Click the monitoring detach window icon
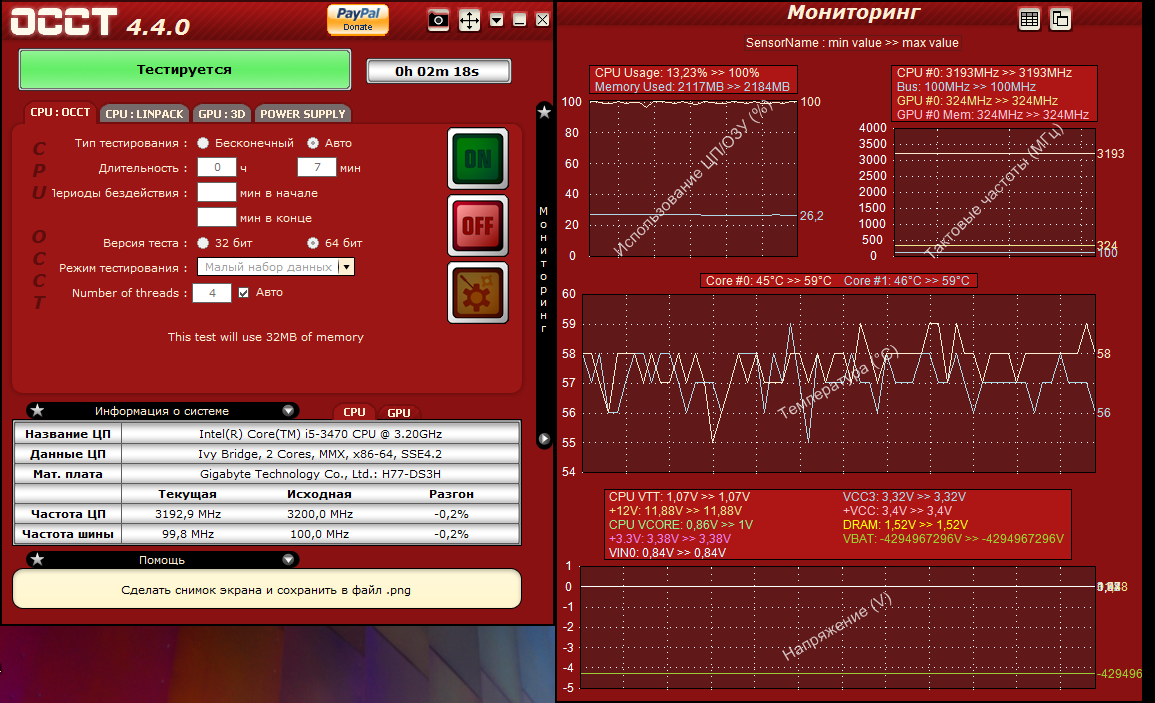Image resolution: width=1155 pixels, height=703 pixels. point(1060,20)
